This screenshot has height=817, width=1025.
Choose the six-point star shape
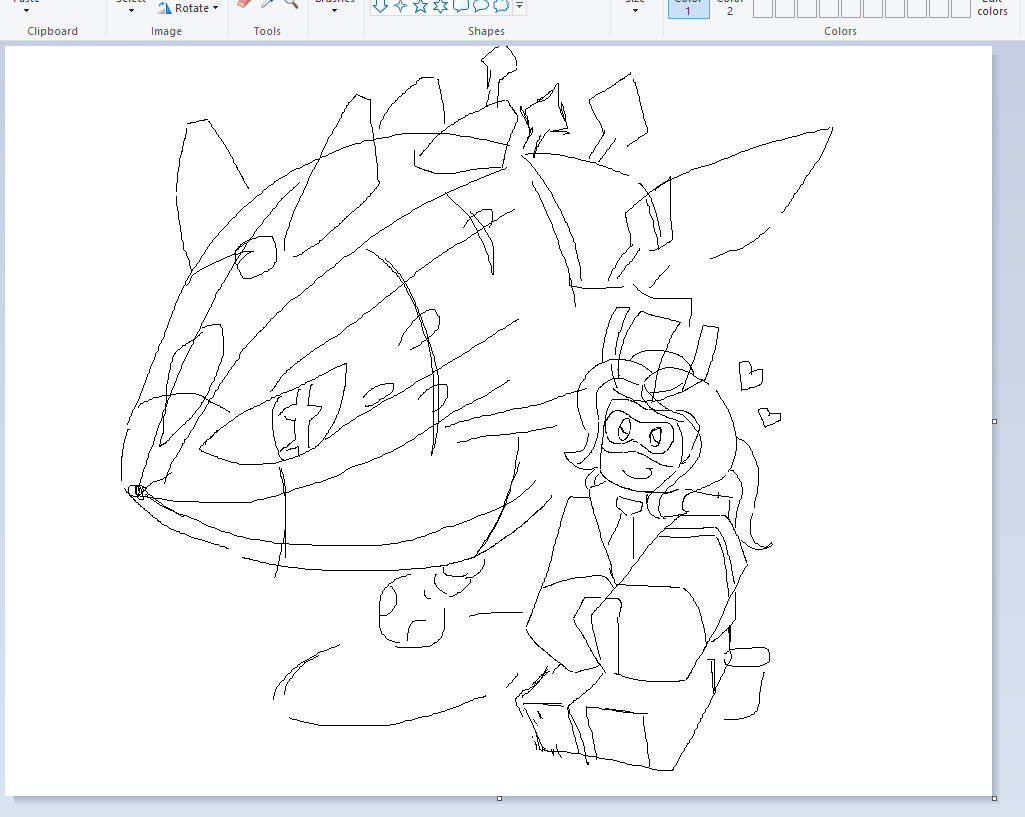(441, 6)
